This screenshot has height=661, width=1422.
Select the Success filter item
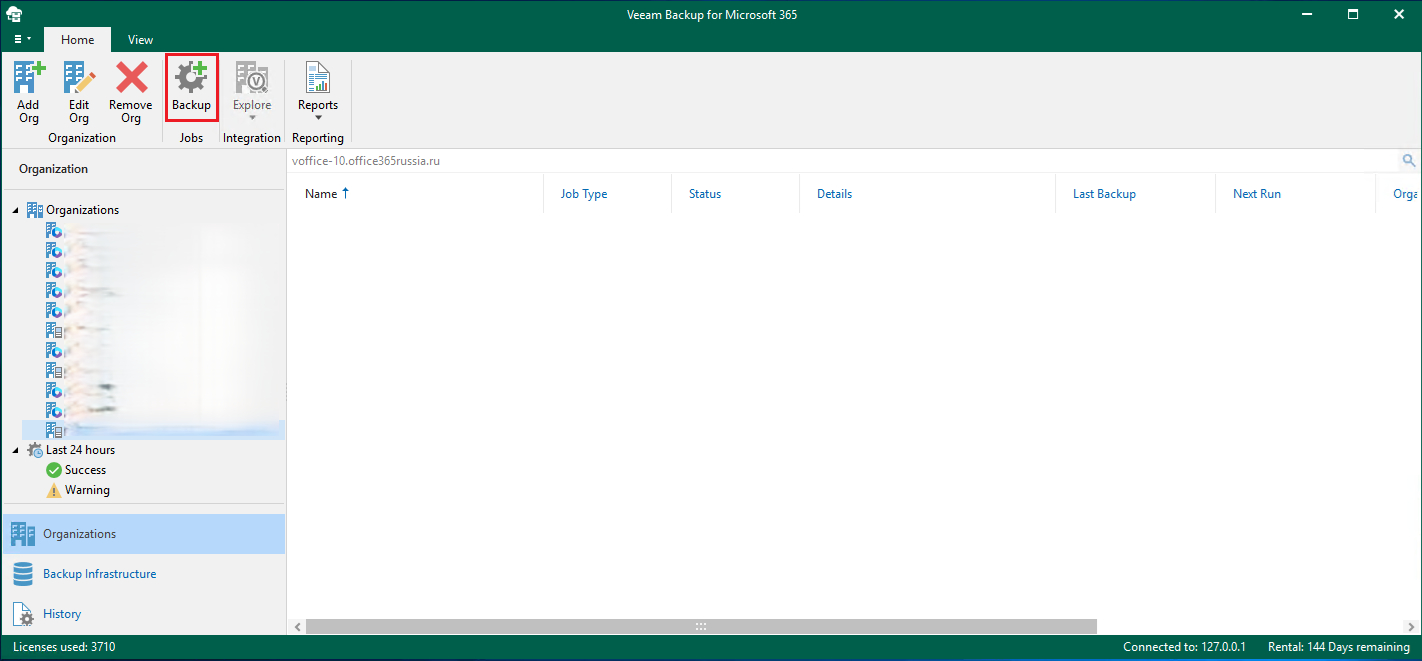click(x=85, y=470)
